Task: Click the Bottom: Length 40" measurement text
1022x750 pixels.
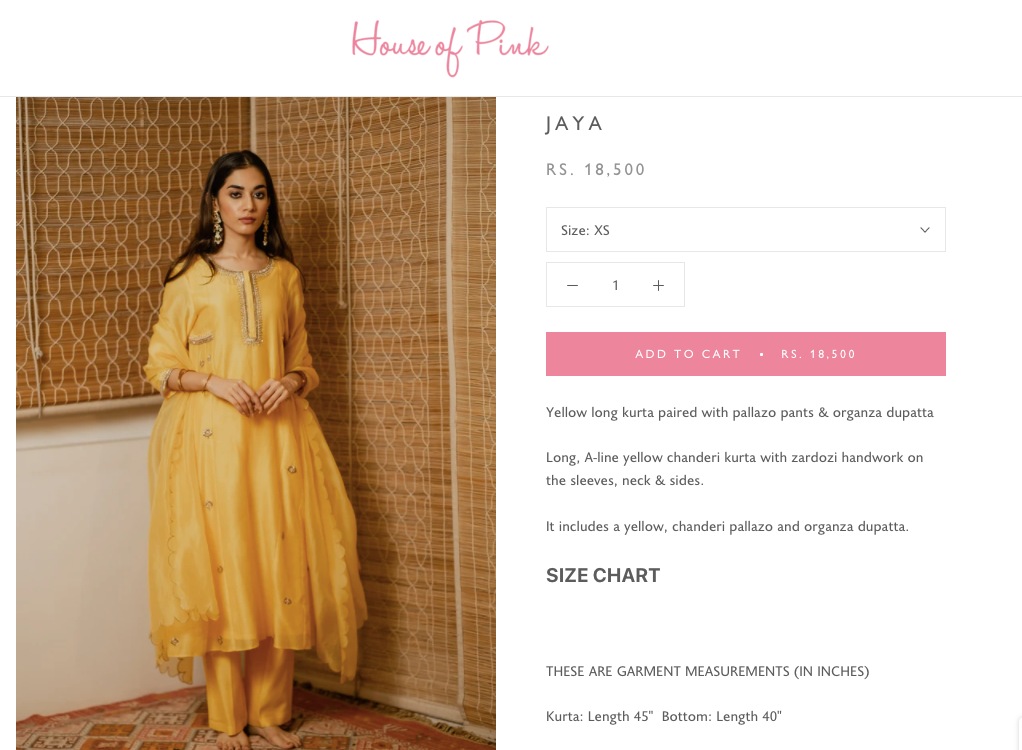Action: pyautogui.click(x=722, y=717)
